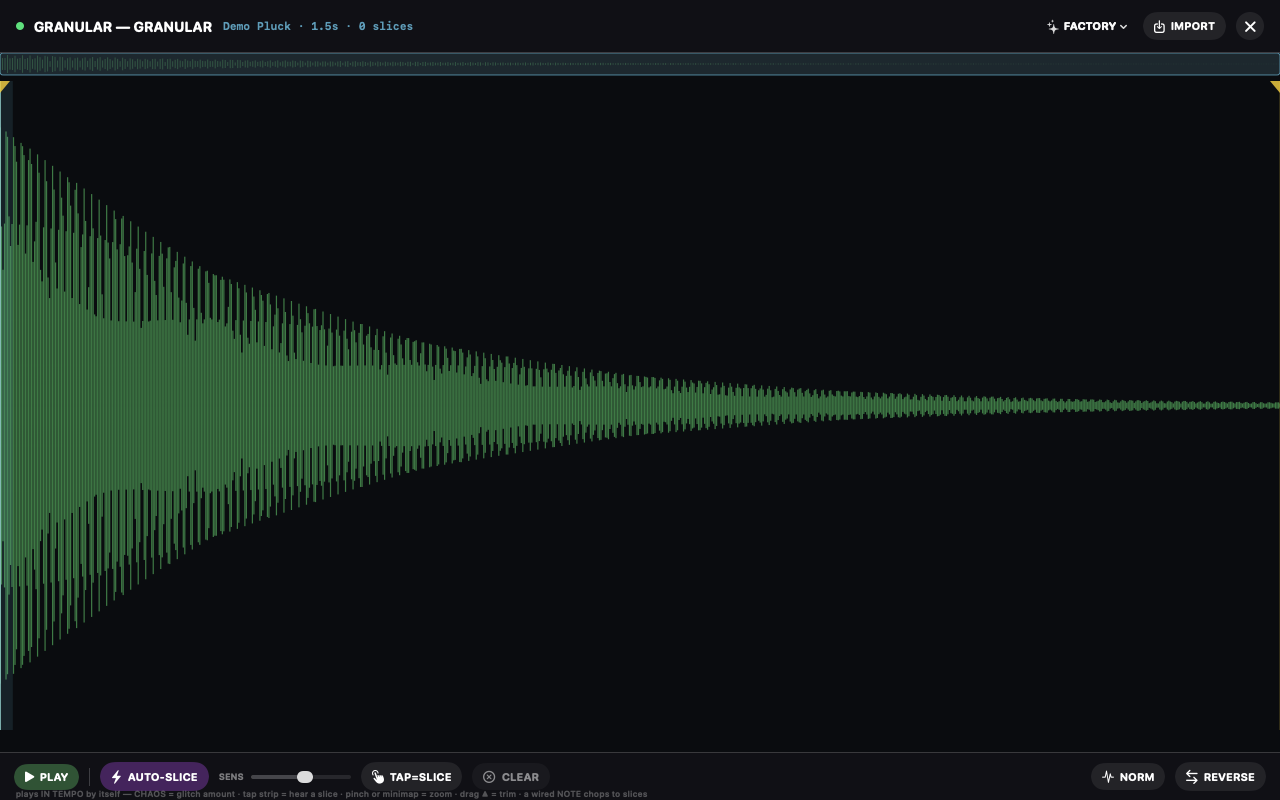Click the IMPORT button
Image resolution: width=1280 pixels, height=800 pixels.
click(x=1184, y=27)
